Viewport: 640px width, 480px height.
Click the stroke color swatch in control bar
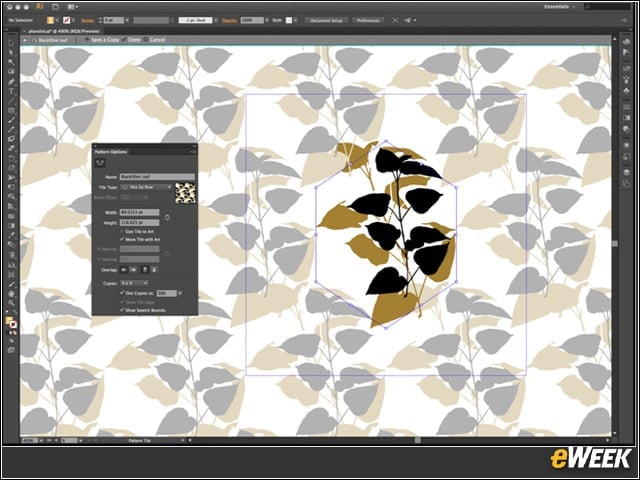pyautogui.click(x=67, y=20)
